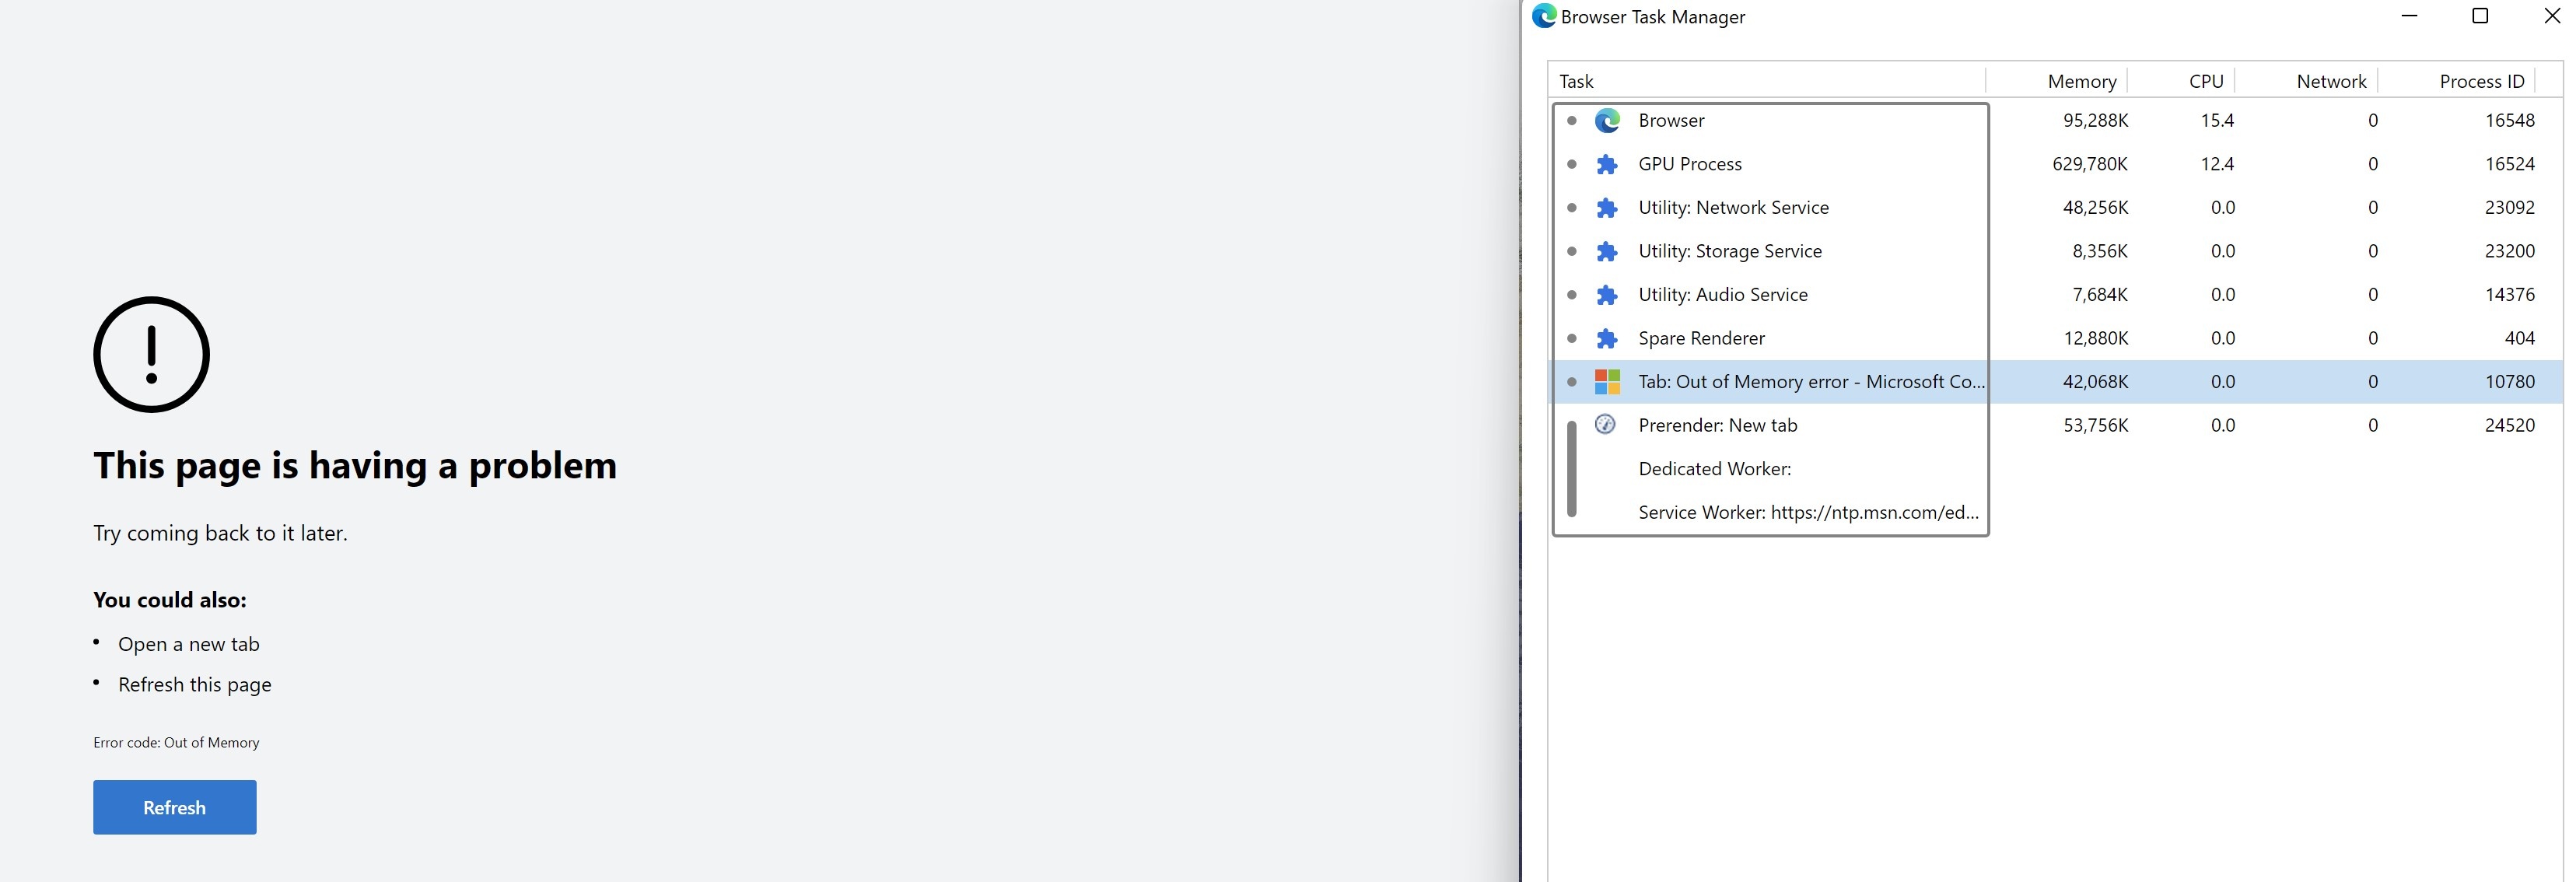2576x882 pixels.
Task: Select the Out of Memory error tab row
Action: tap(1810, 382)
